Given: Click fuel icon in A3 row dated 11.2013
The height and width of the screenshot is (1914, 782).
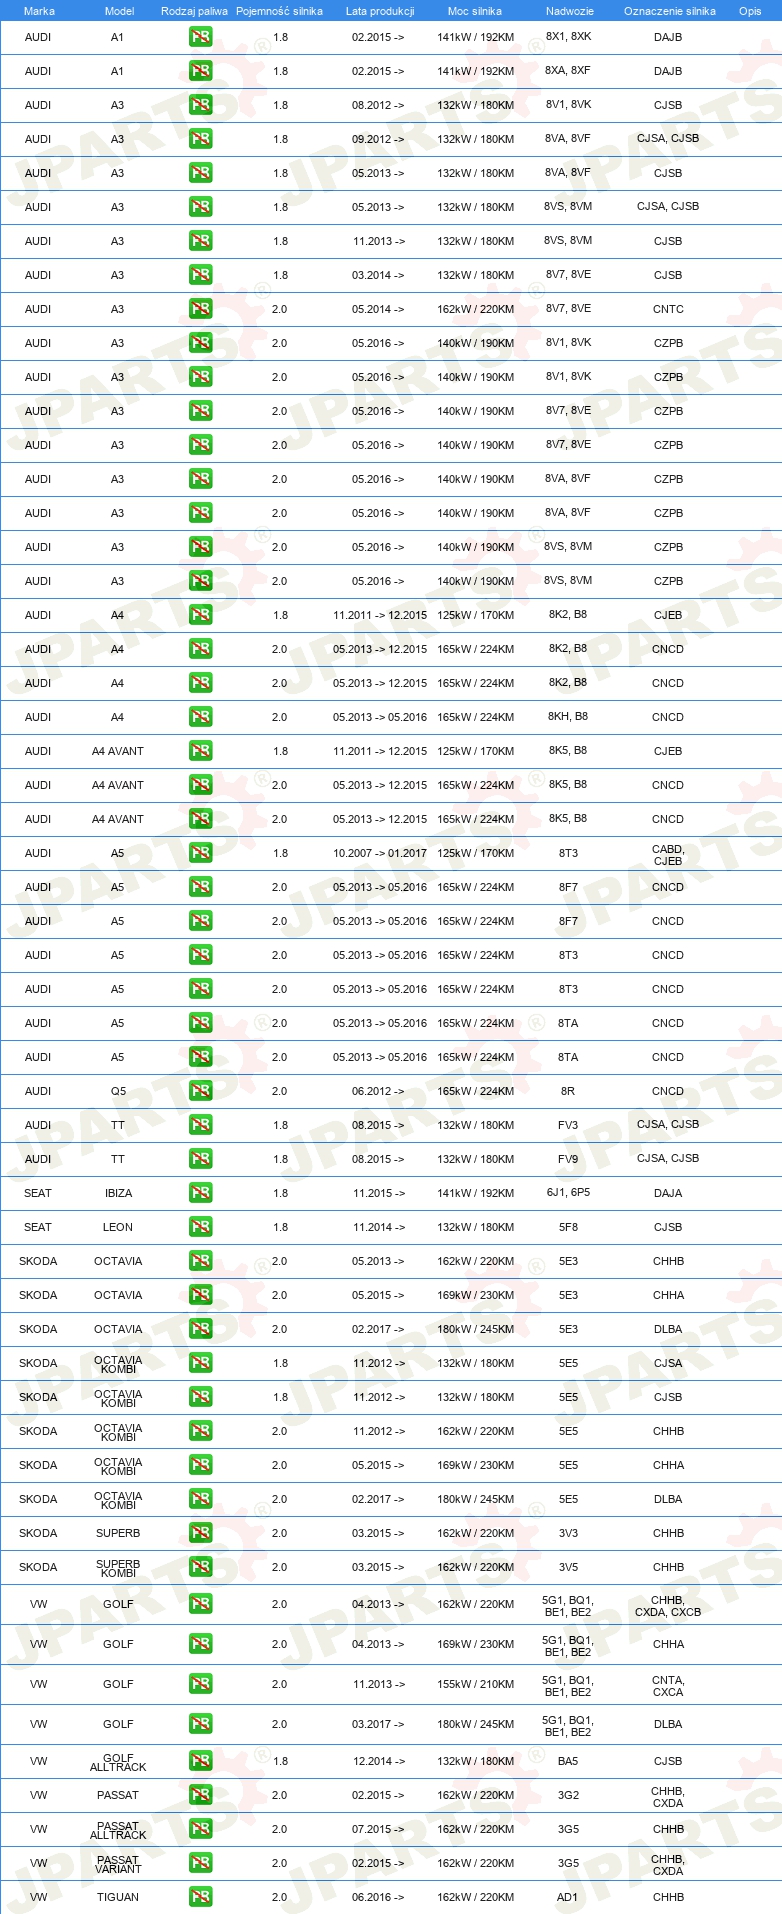Looking at the screenshot, I should tap(200, 241).
